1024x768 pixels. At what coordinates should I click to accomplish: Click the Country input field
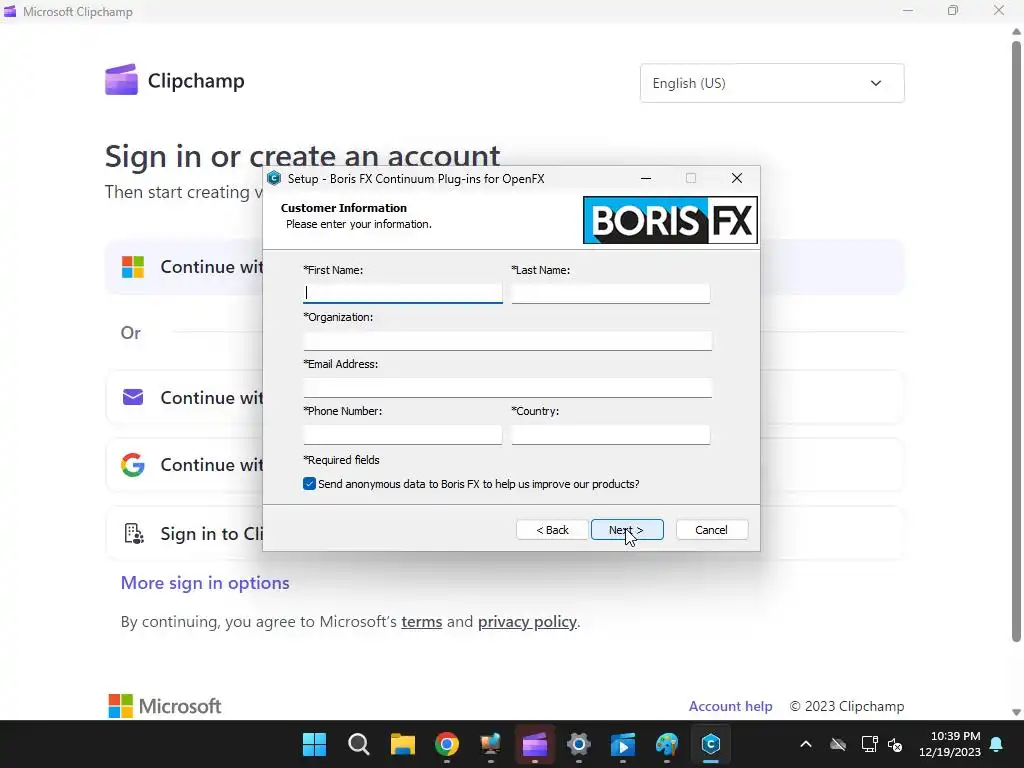point(611,434)
